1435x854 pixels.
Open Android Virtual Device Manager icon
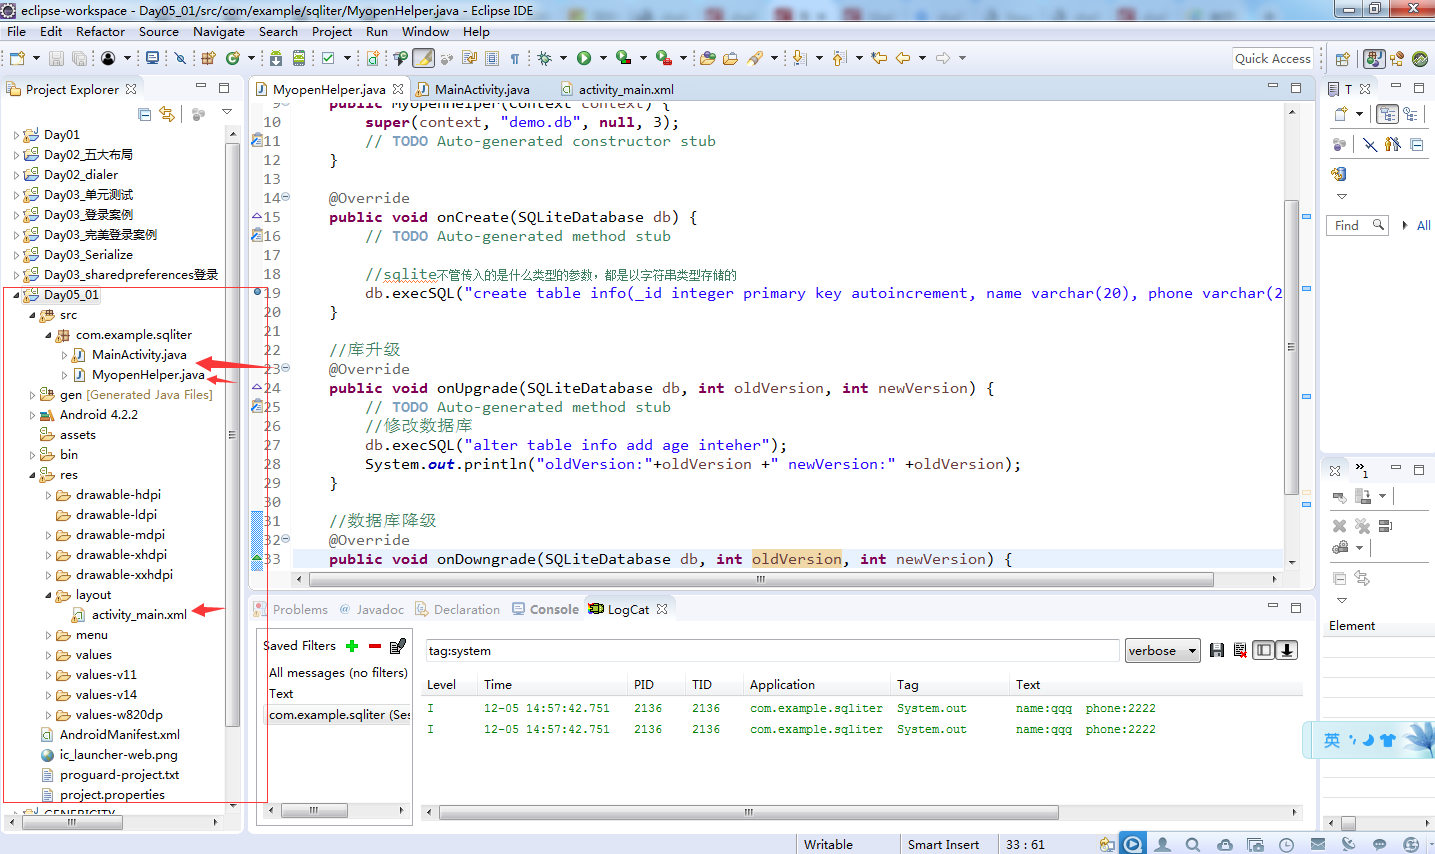click(298, 58)
